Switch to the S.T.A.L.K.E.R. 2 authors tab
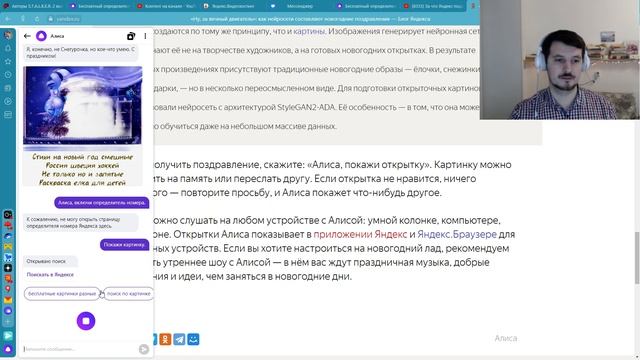This screenshot has height=360, width=640. click(x=33, y=6)
